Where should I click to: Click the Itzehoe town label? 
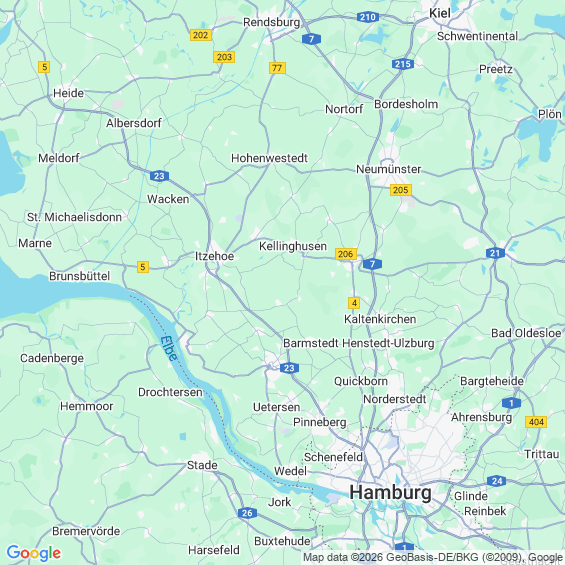tap(214, 256)
